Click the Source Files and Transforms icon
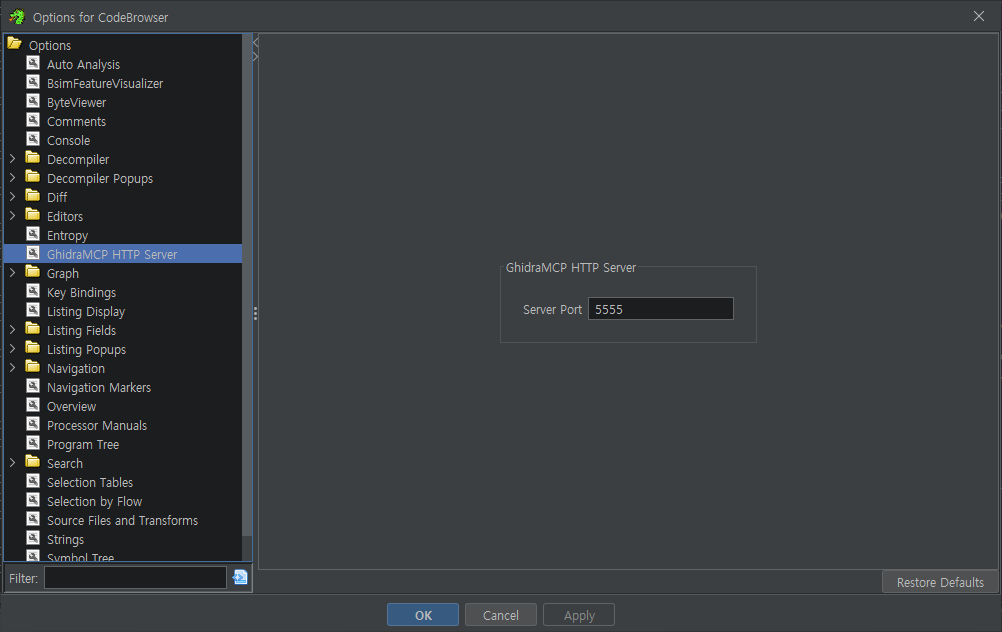1002x632 pixels. click(x=33, y=520)
